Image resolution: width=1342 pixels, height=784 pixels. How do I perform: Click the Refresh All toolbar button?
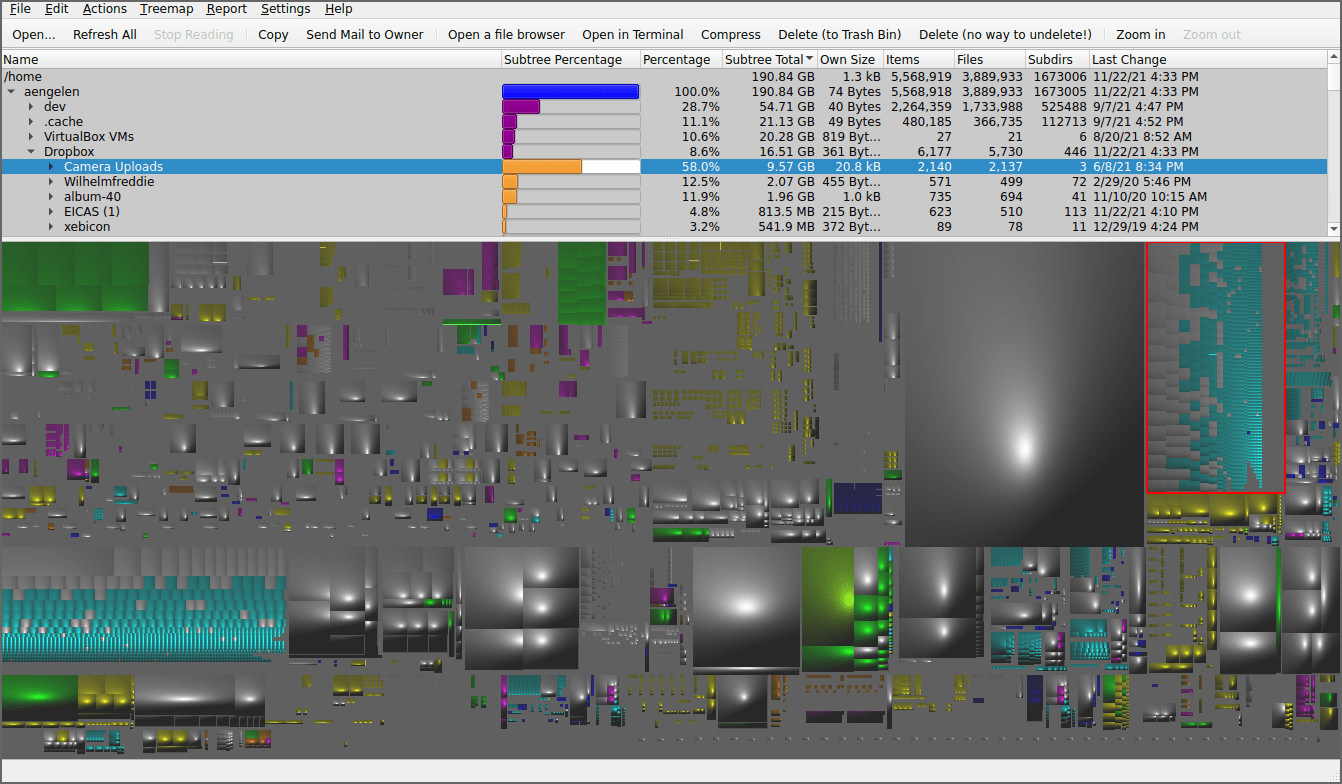click(104, 34)
